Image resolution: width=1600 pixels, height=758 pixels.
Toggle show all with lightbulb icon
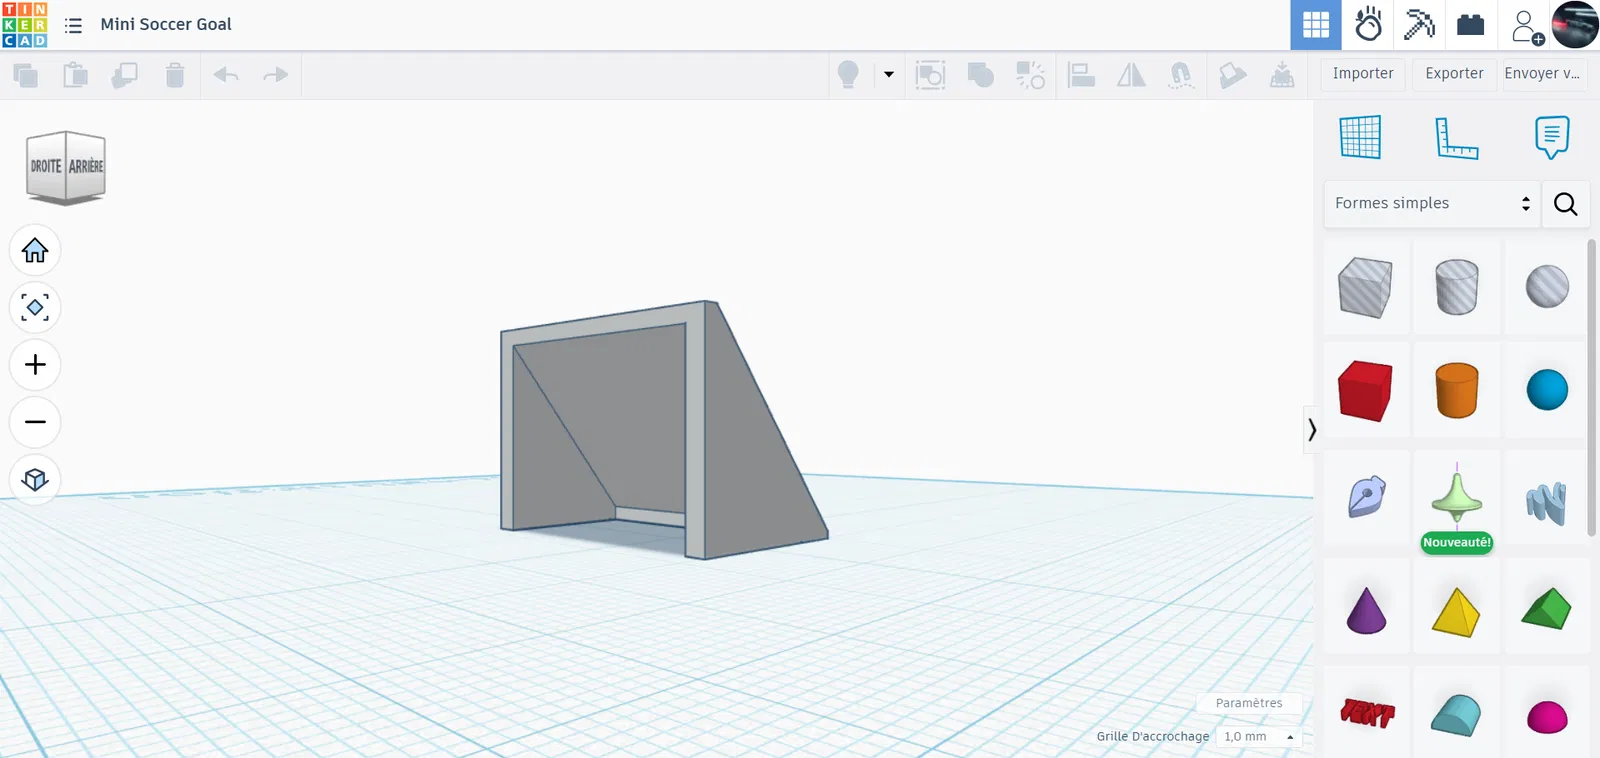pyautogui.click(x=848, y=75)
